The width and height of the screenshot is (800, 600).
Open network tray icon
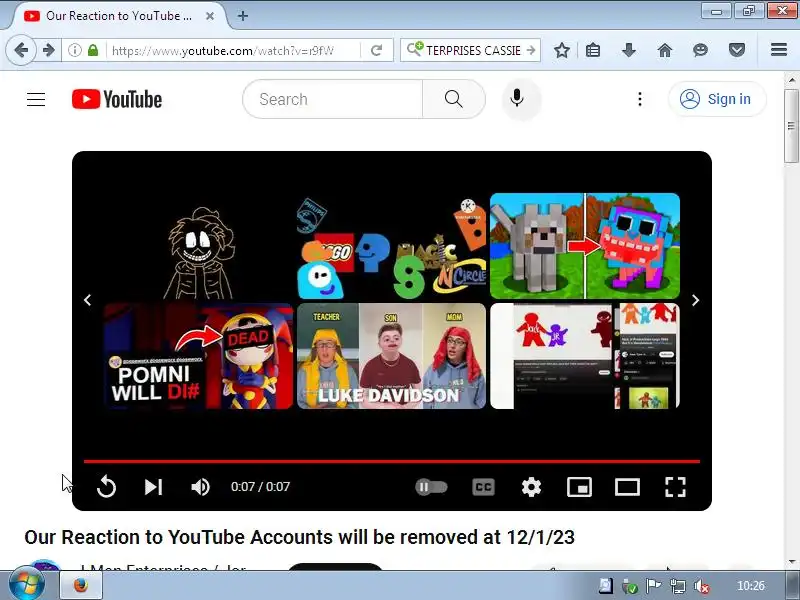click(678, 586)
